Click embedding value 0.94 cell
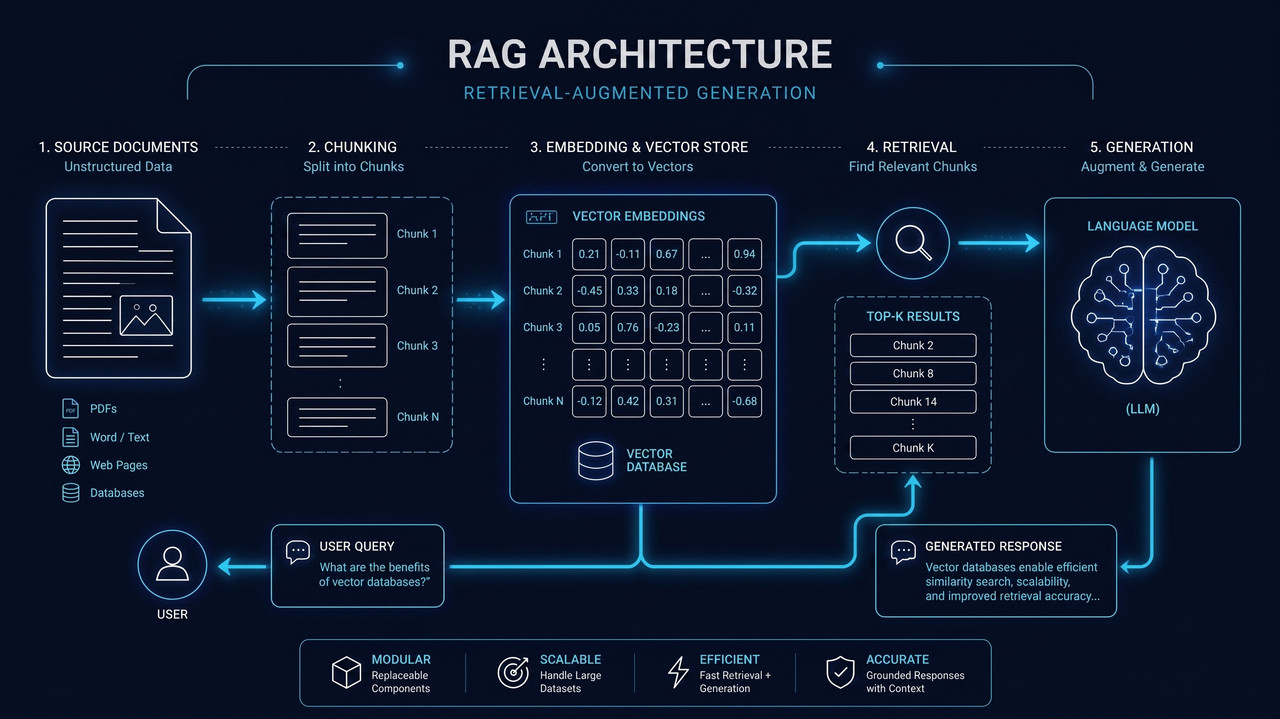This screenshot has width=1280, height=719. (x=744, y=254)
